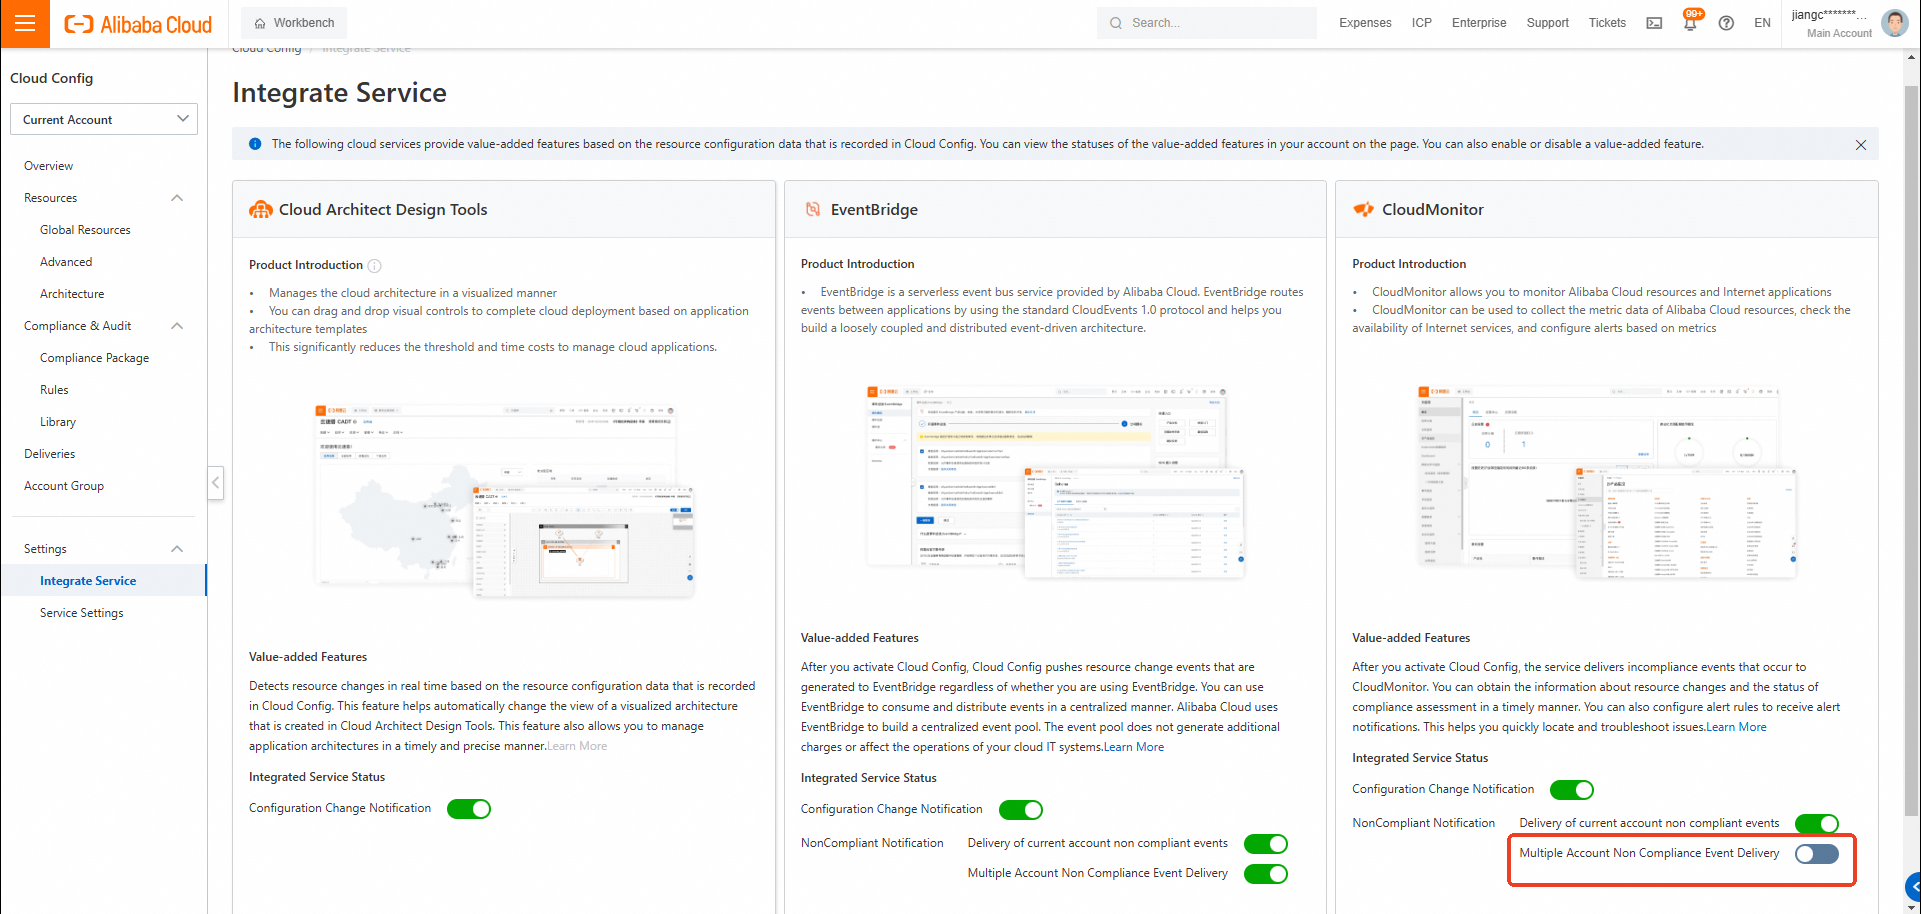Viewport: 1921px width, 914px height.
Task: Close the info banner
Action: click(1861, 145)
